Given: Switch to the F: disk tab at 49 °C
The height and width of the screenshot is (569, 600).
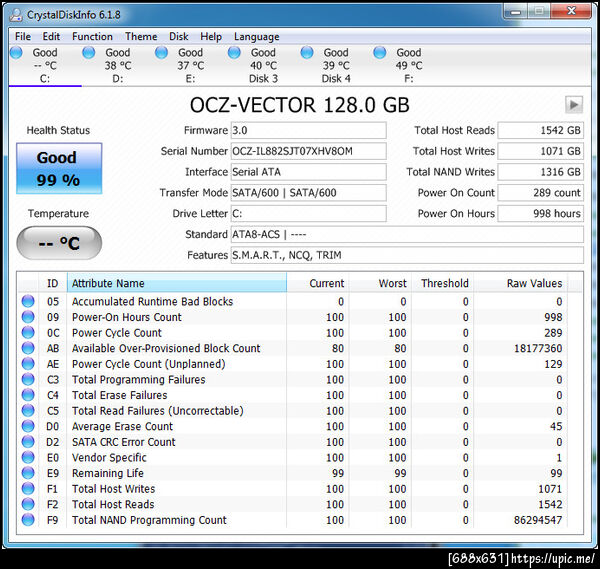Looking at the screenshot, I should [409, 65].
